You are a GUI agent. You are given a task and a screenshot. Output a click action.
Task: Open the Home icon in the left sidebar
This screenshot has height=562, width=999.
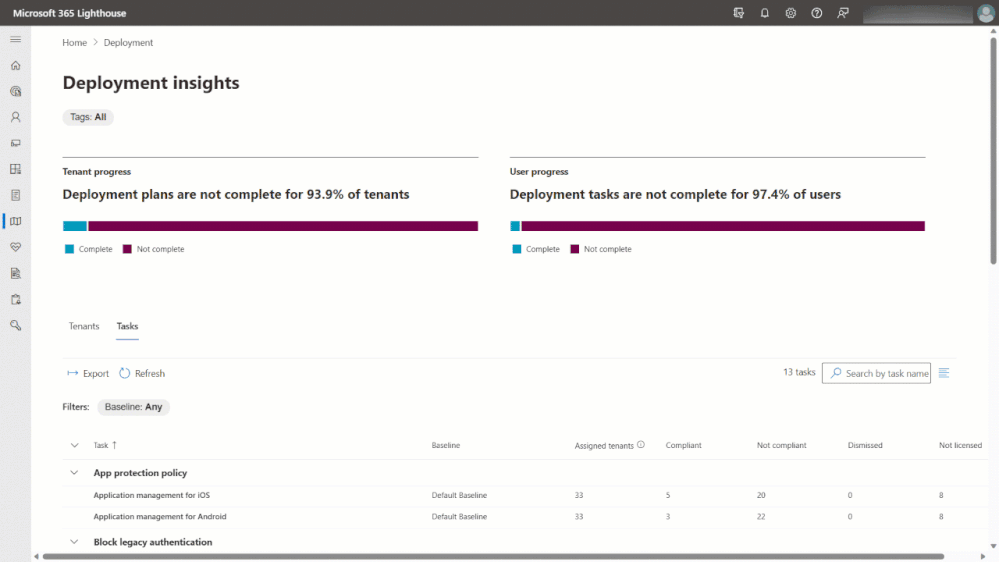point(15,65)
